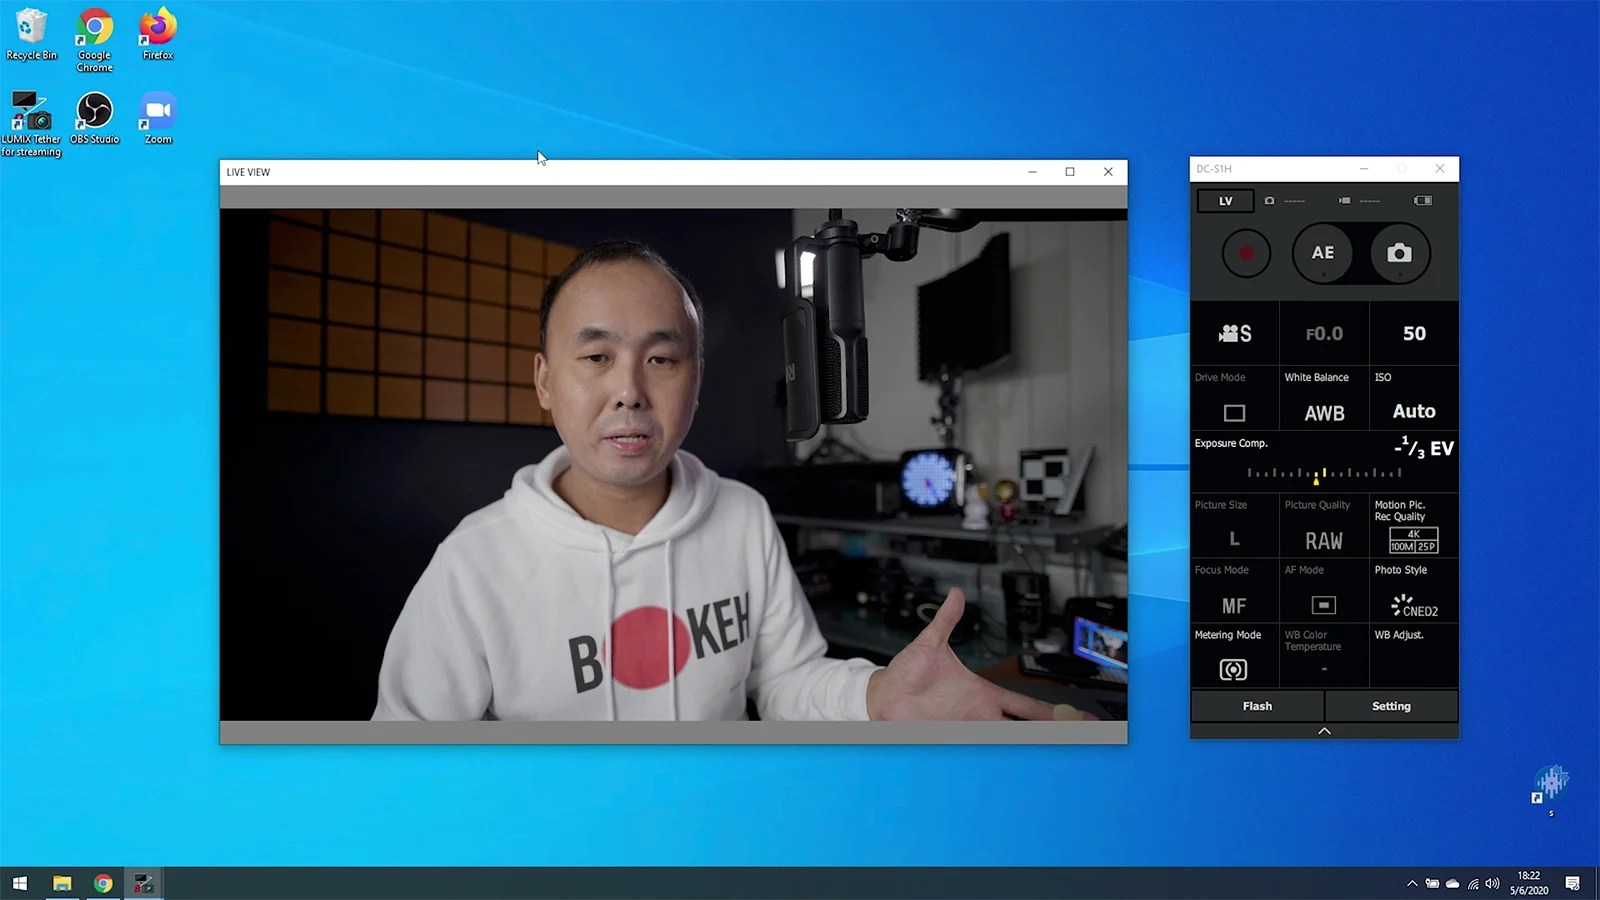The image size is (1600, 900).
Task: Open the Metering Mode icon
Action: (x=1232, y=670)
